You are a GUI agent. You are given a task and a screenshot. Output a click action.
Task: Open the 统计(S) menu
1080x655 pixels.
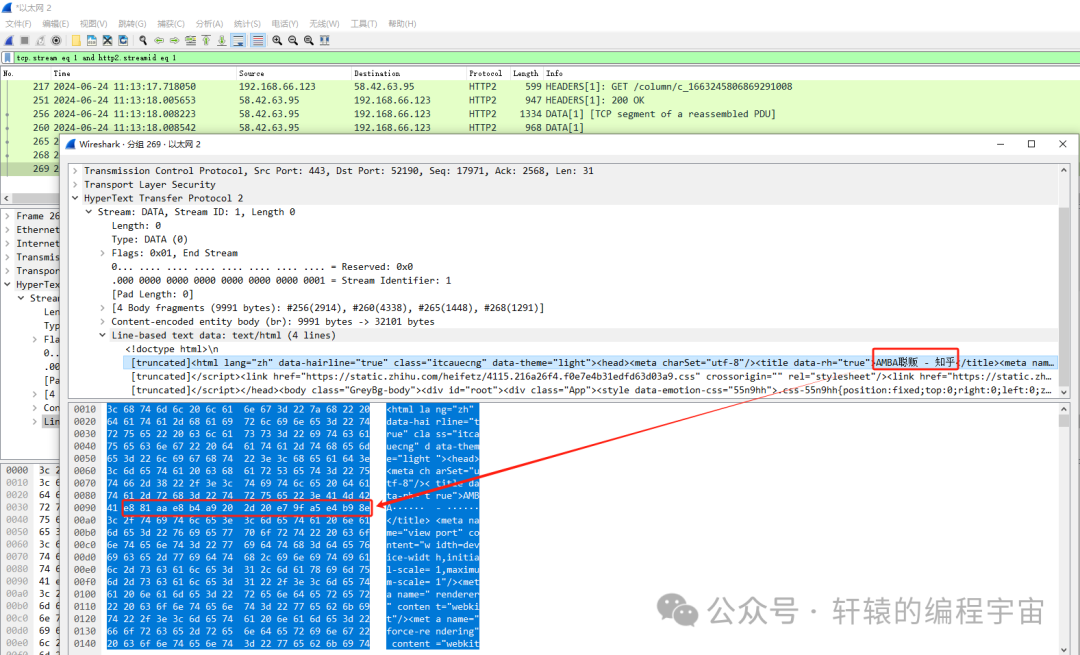click(x=247, y=23)
